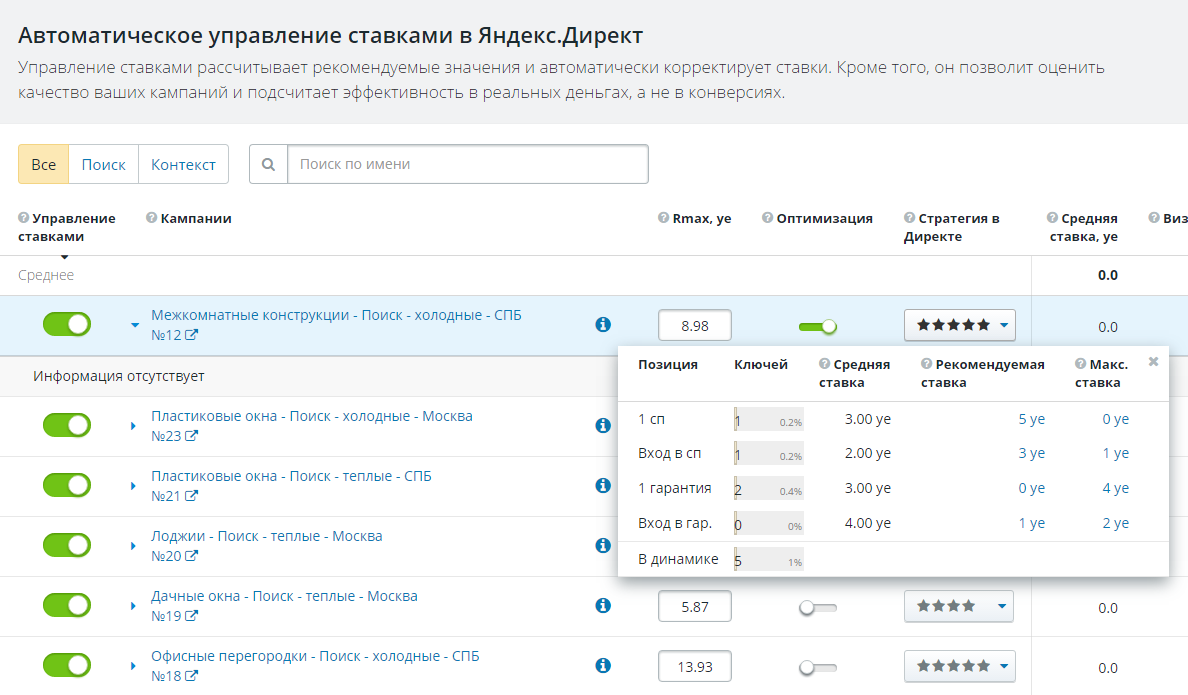Screen dimensions: 1188x695
Task: Click the Поиск по имени search field
Action: [x=468, y=164]
